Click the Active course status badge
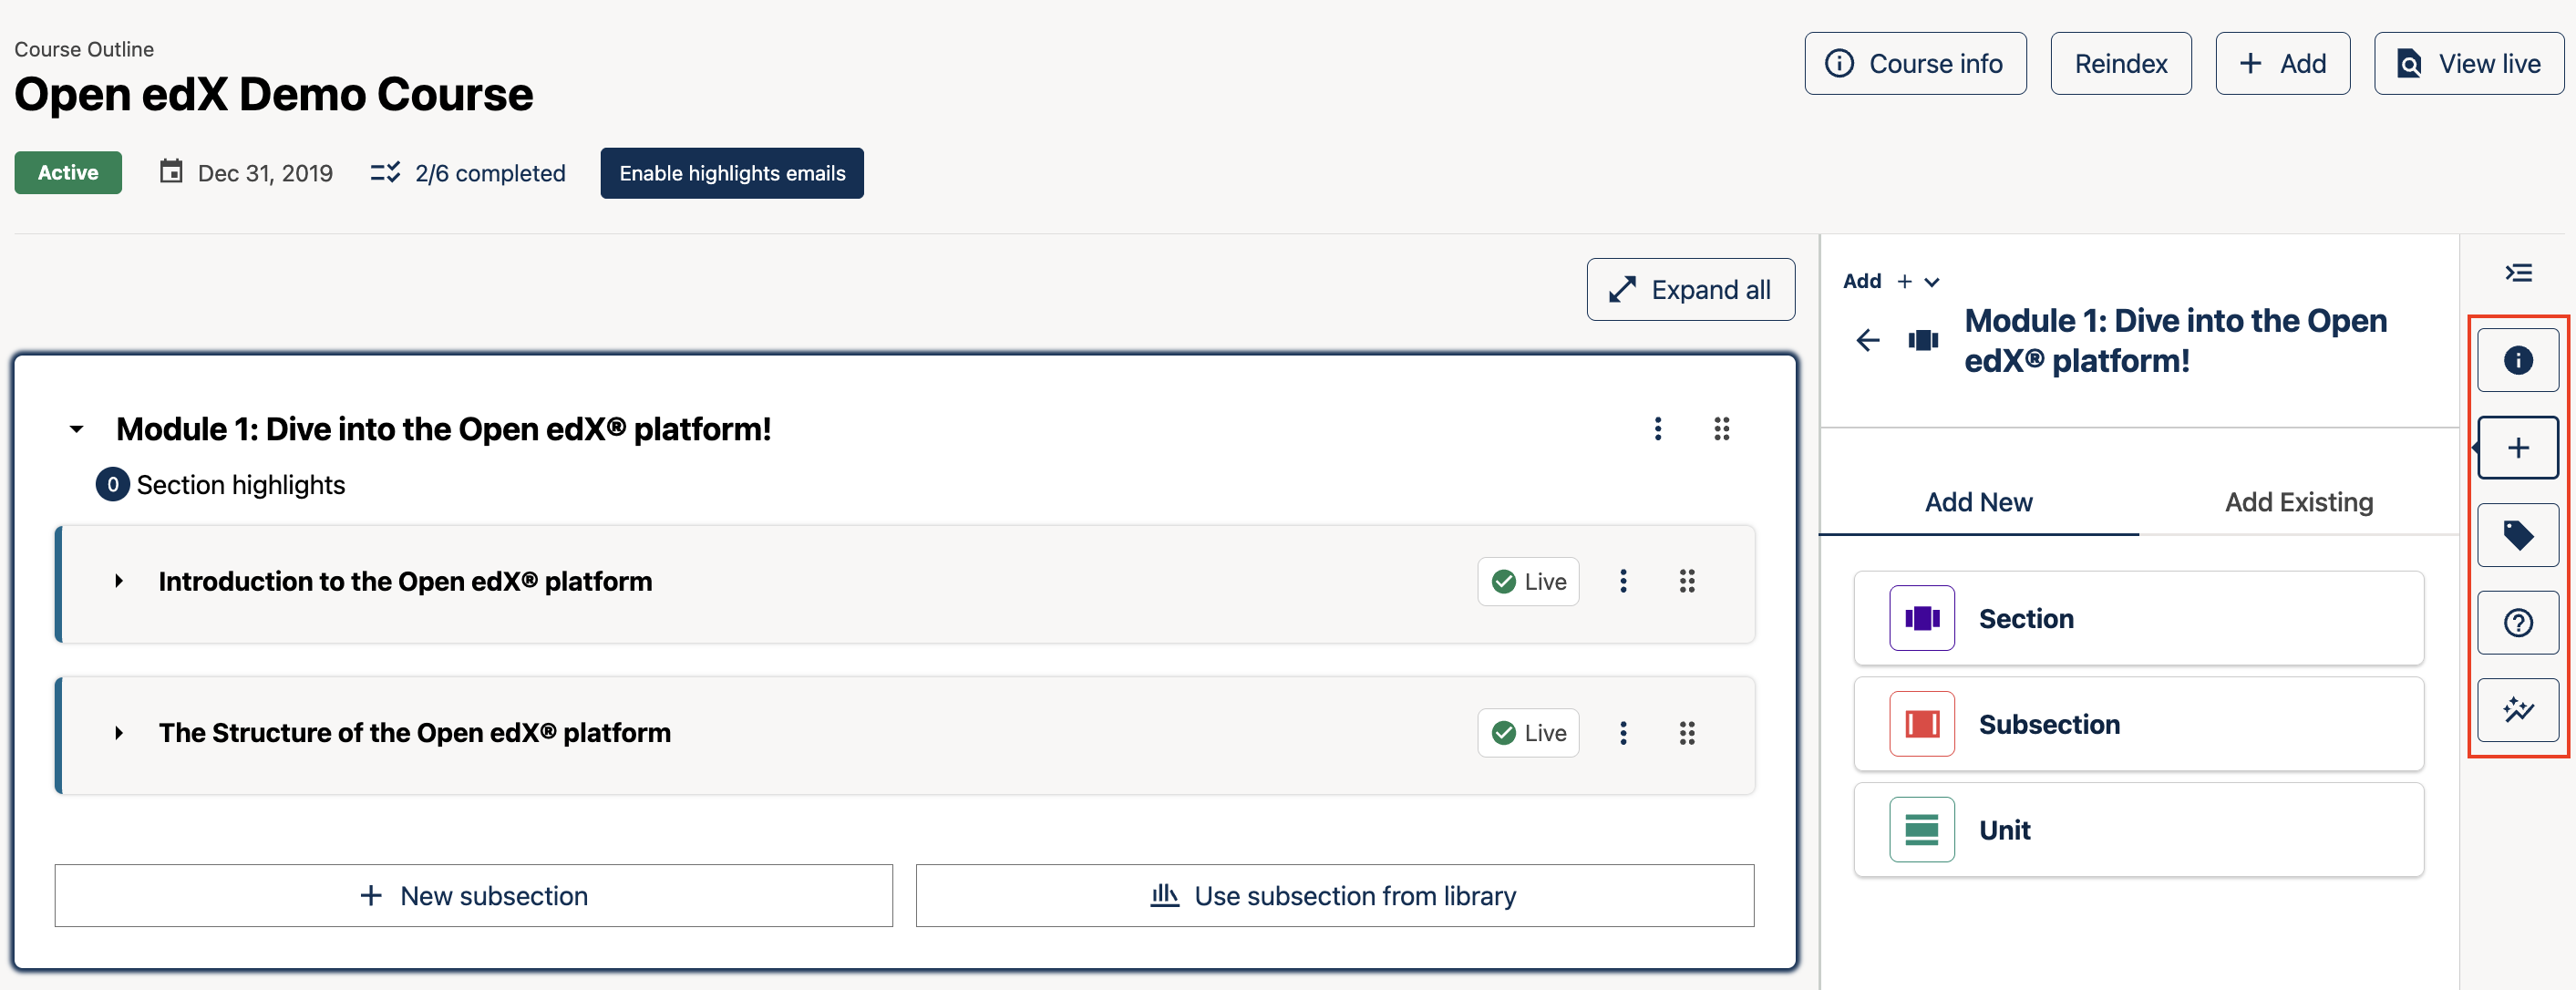Image resolution: width=2576 pixels, height=990 pixels. 68,172
